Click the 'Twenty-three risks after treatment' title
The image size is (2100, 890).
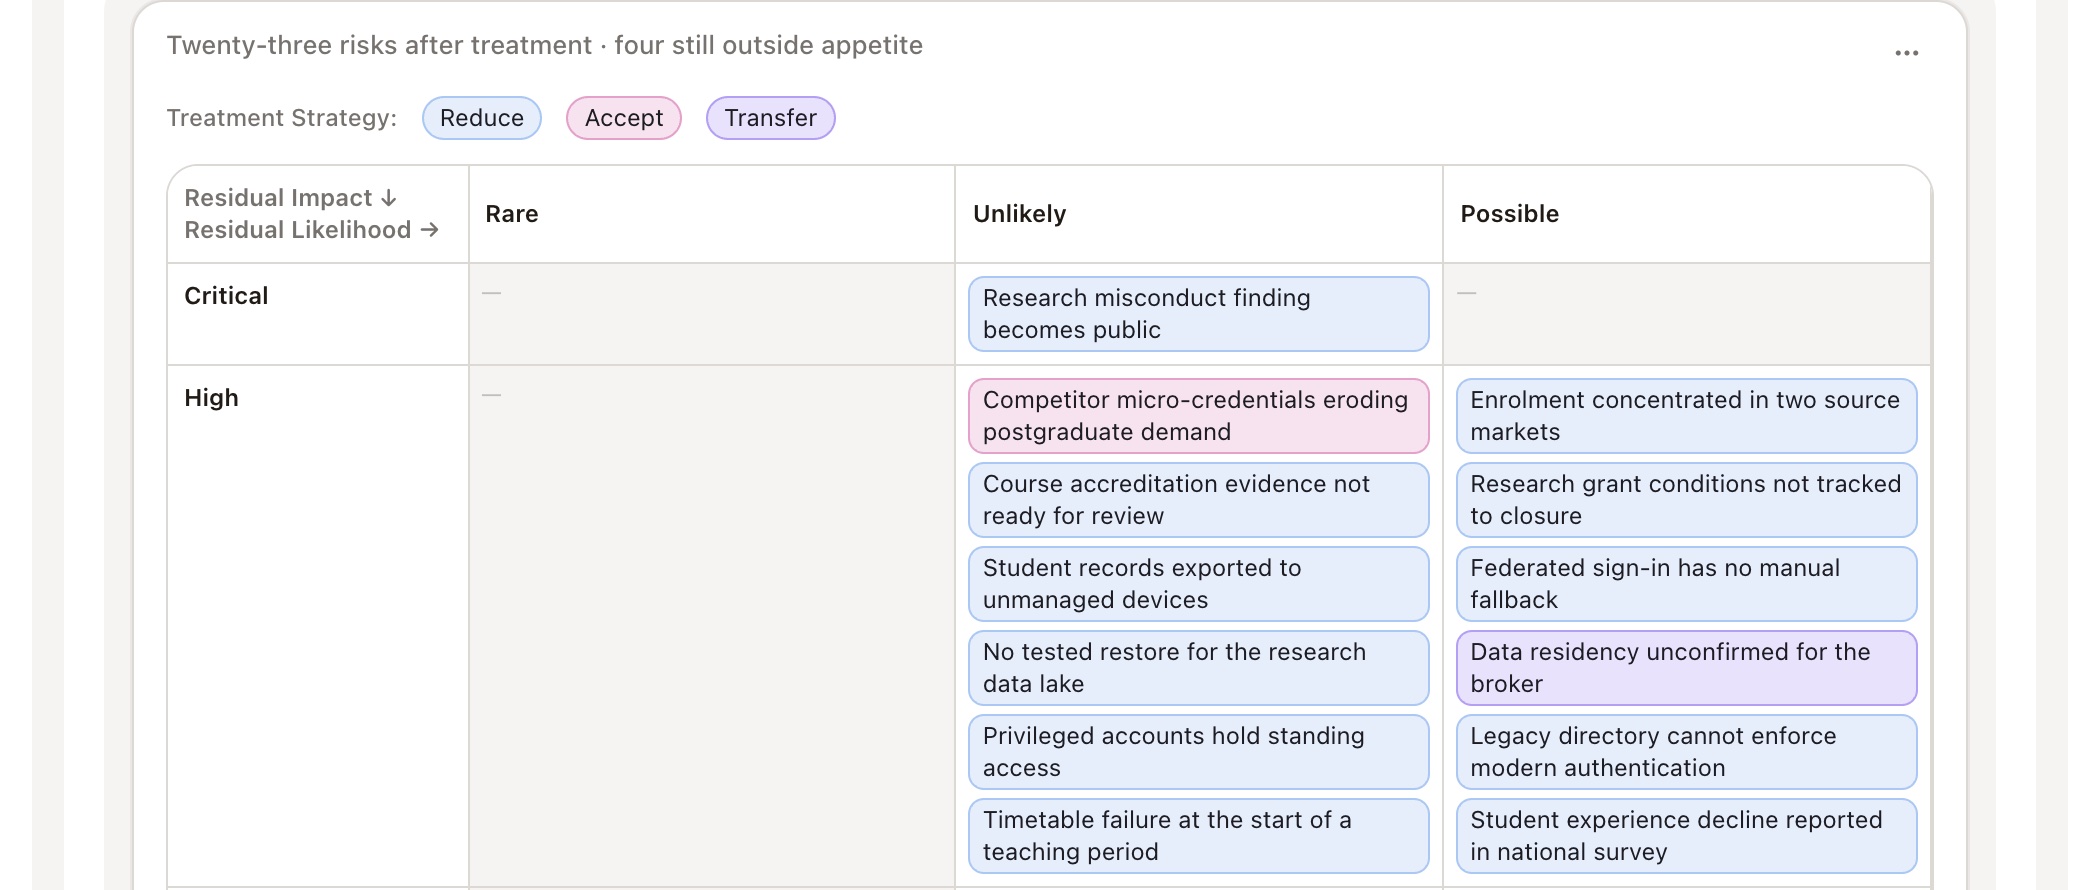pos(379,46)
